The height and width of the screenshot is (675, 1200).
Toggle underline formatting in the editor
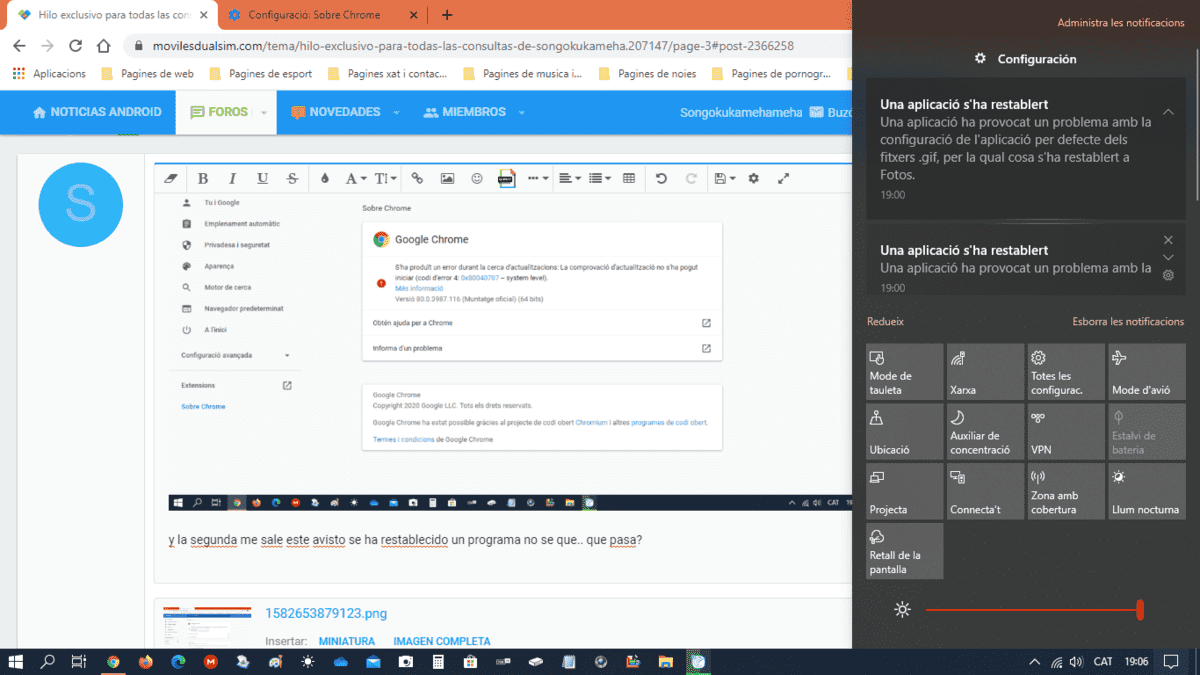262,178
